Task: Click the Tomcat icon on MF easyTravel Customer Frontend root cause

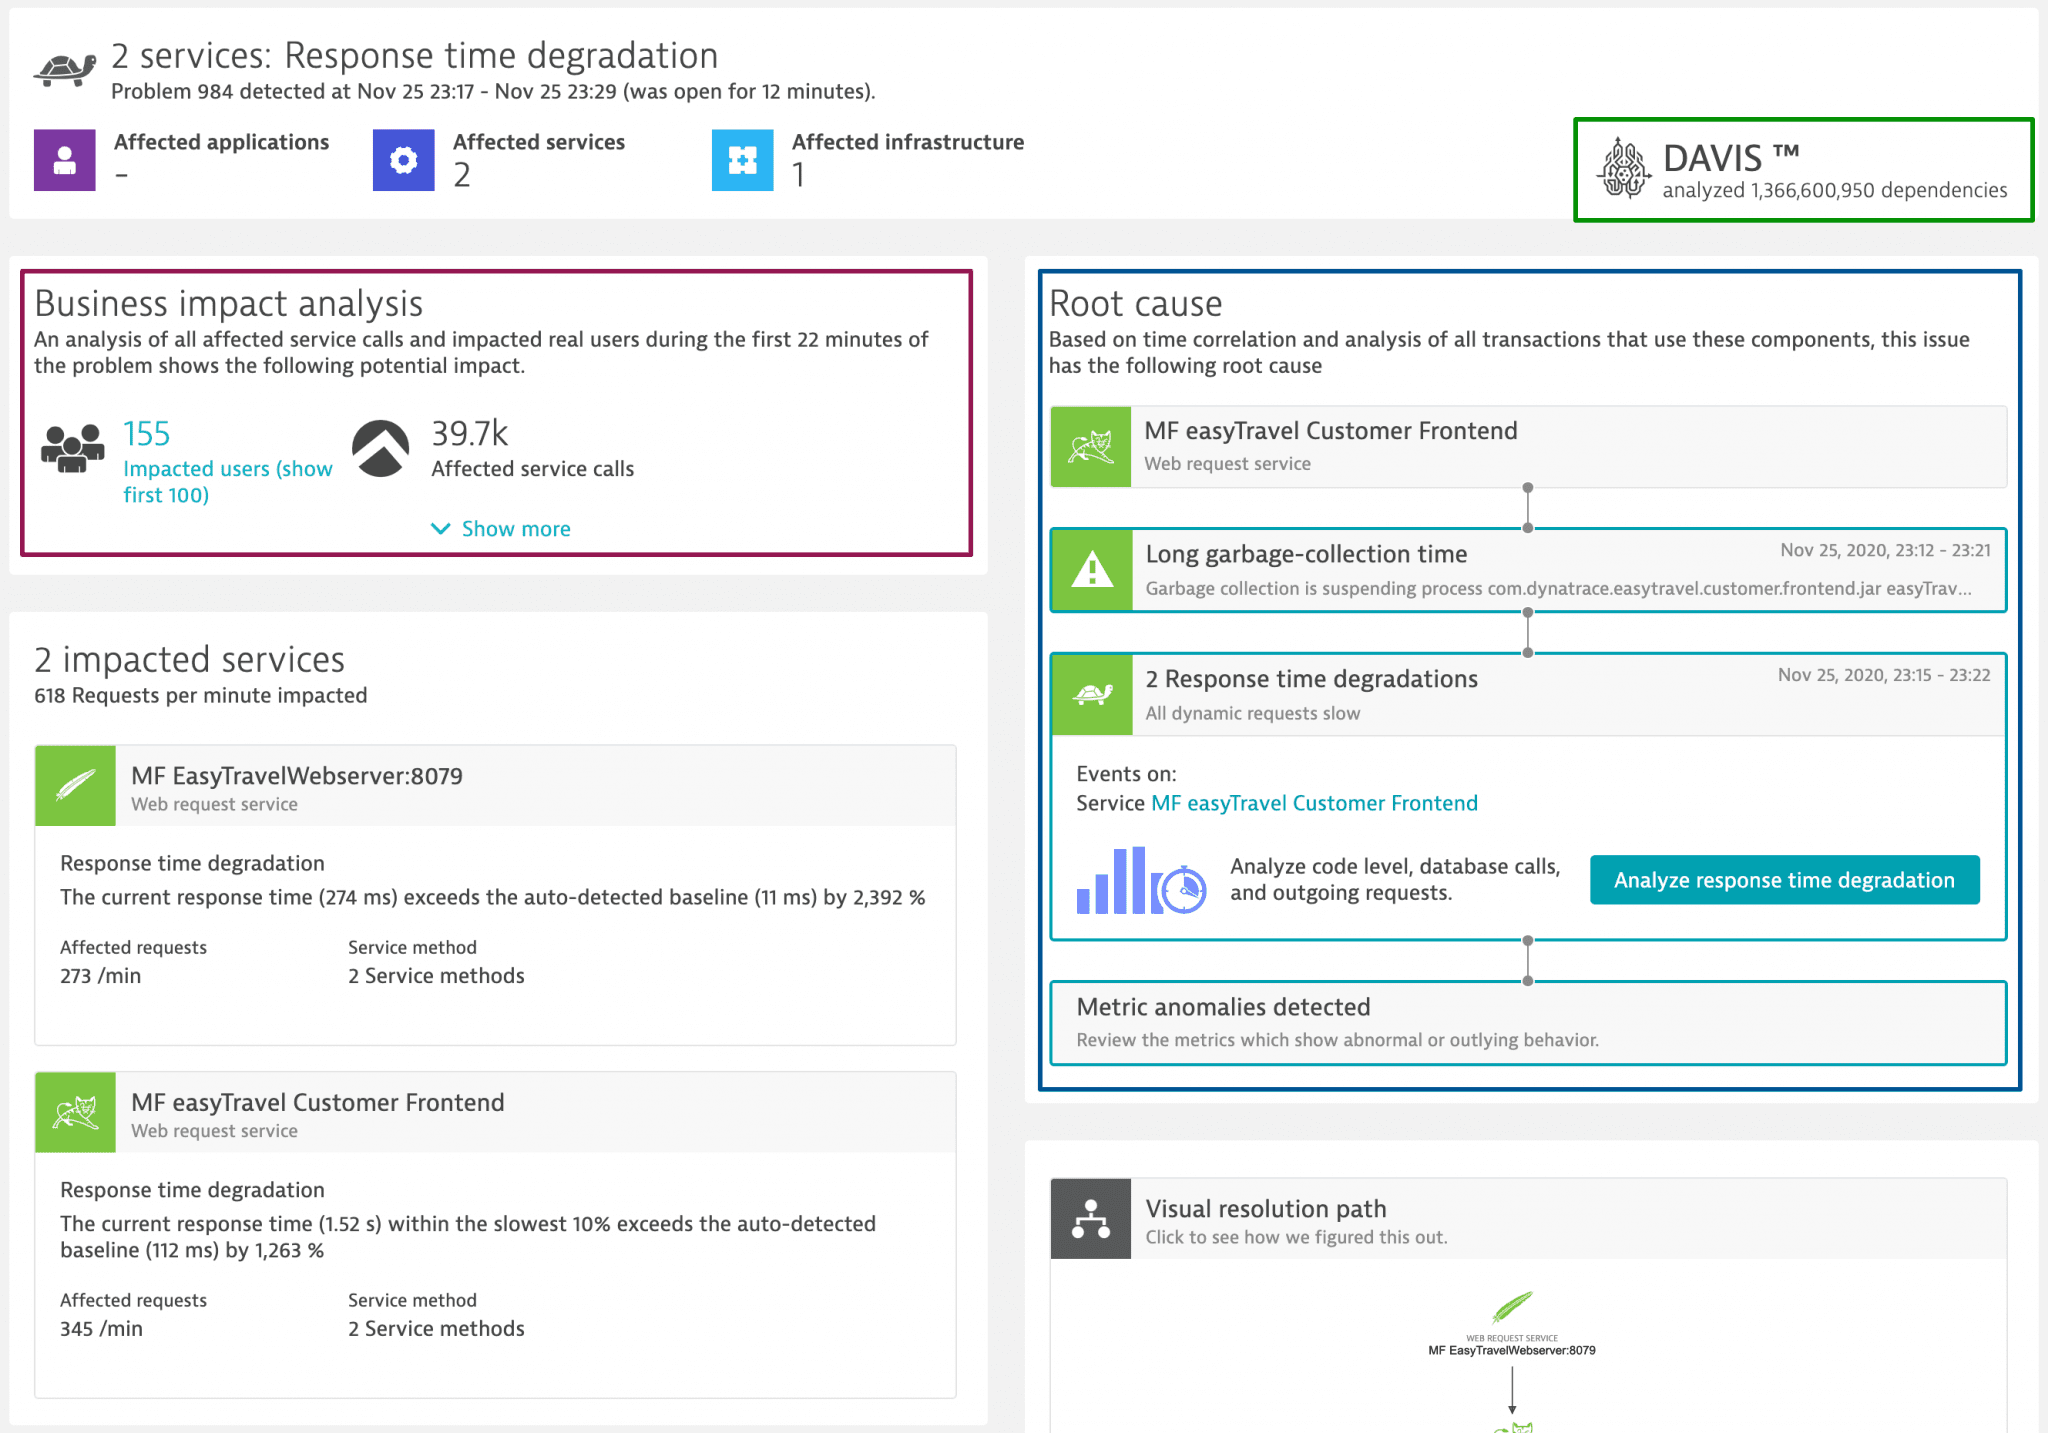Action: [x=1091, y=447]
